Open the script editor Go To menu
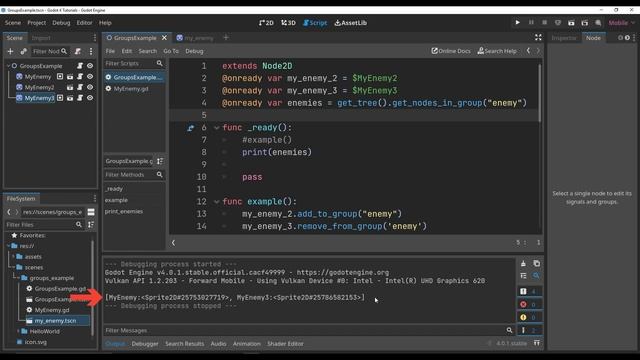This screenshot has height=360, width=640. 171,51
